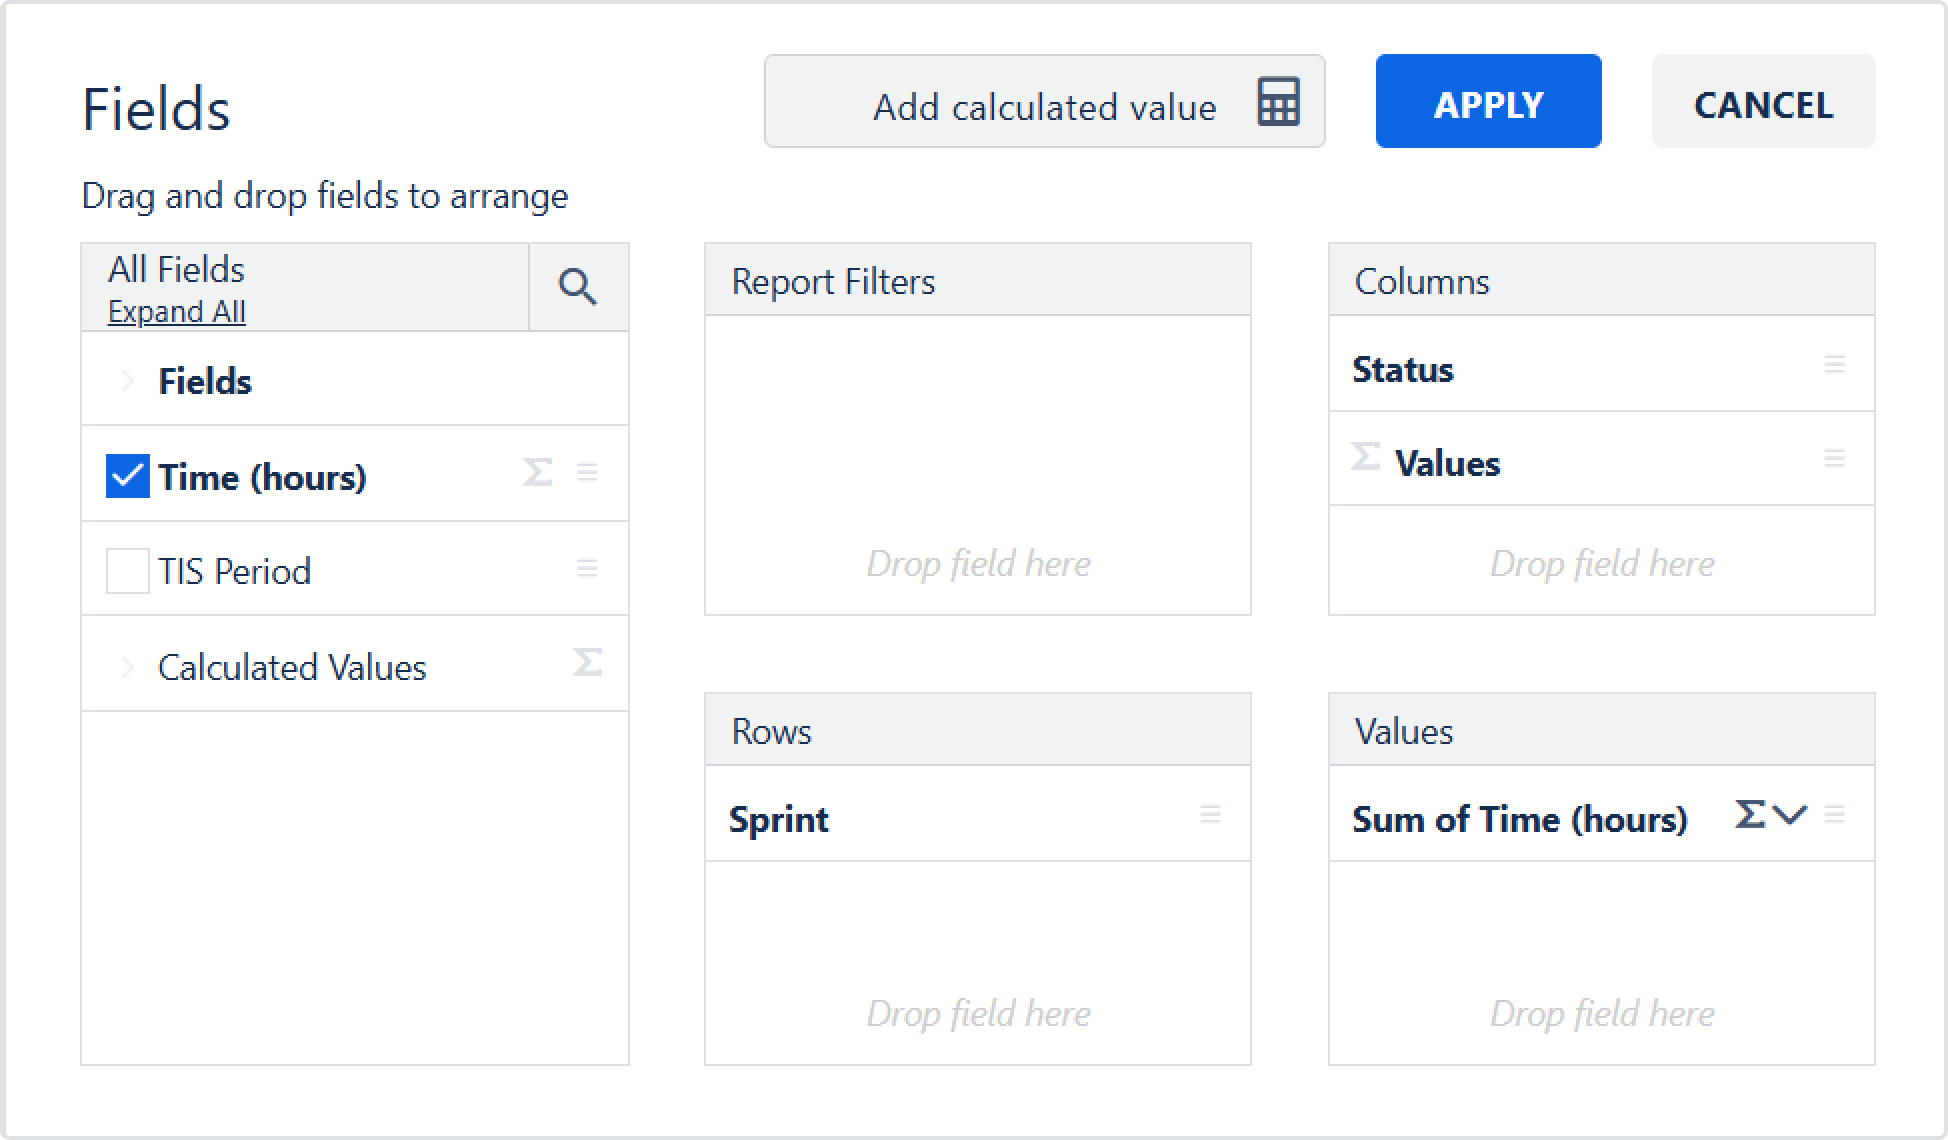1948x1140 pixels.
Task: Click drag handle on Sum of Time (hours)
Action: coord(1834,815)
